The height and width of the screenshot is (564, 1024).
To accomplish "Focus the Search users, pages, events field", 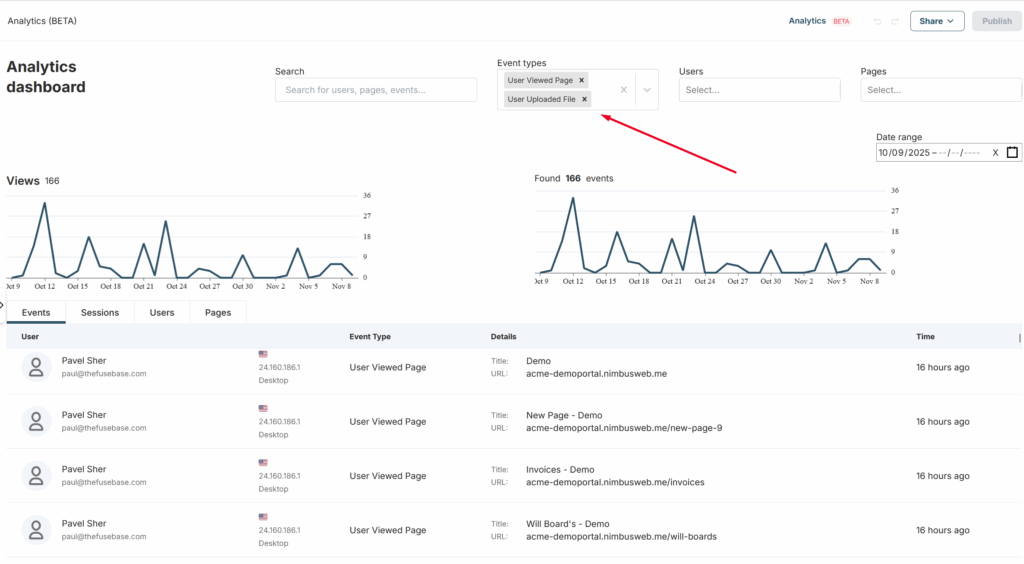I will 376,90.
